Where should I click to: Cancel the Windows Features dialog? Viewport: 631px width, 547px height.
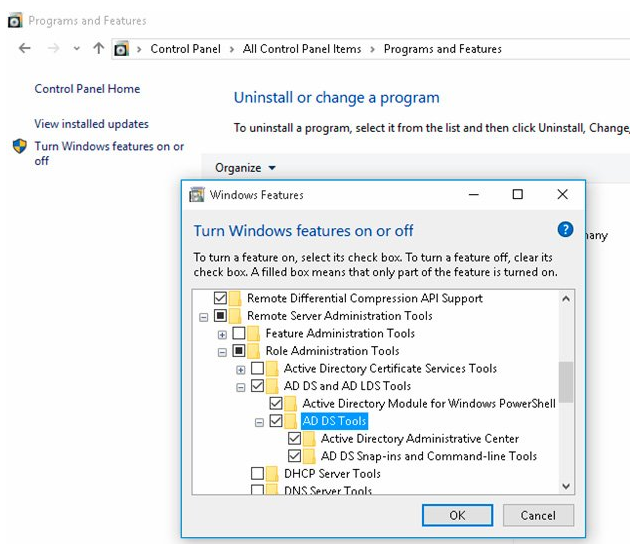[538, 515]
